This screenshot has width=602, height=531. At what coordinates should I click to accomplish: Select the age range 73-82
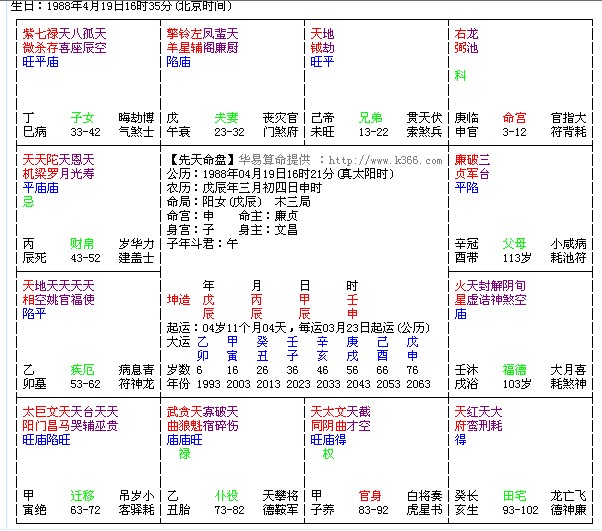(229, 510)
